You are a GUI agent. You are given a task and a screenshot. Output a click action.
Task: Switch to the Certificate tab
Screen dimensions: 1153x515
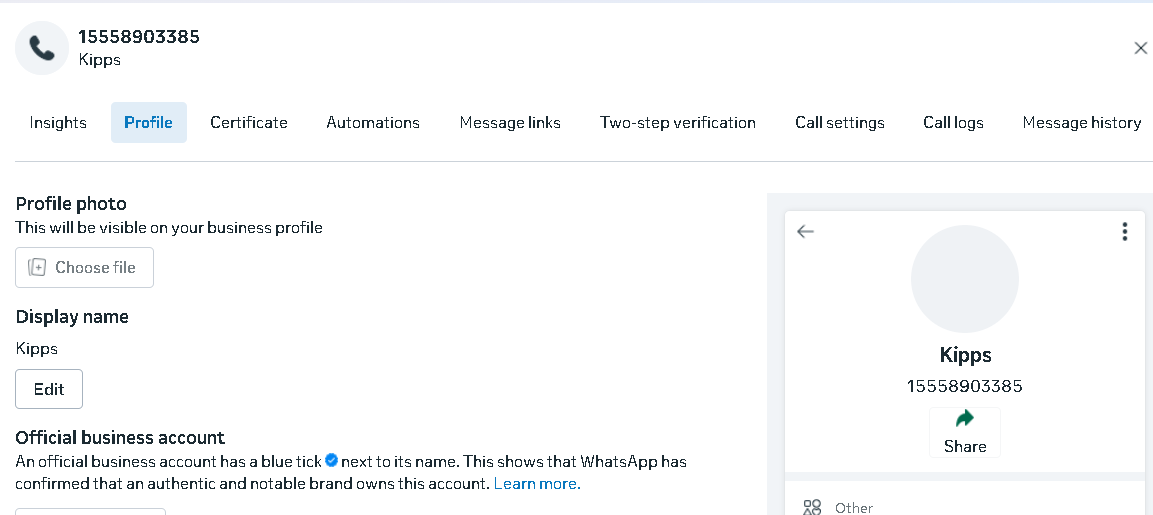[249, 123]
